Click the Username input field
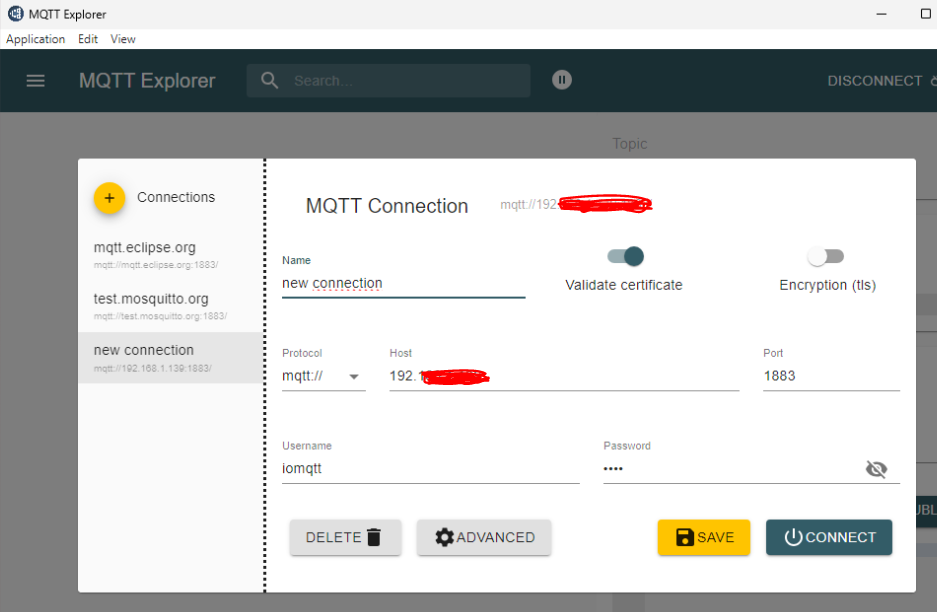This screenshot has width=937, height=612. (430, 468)
